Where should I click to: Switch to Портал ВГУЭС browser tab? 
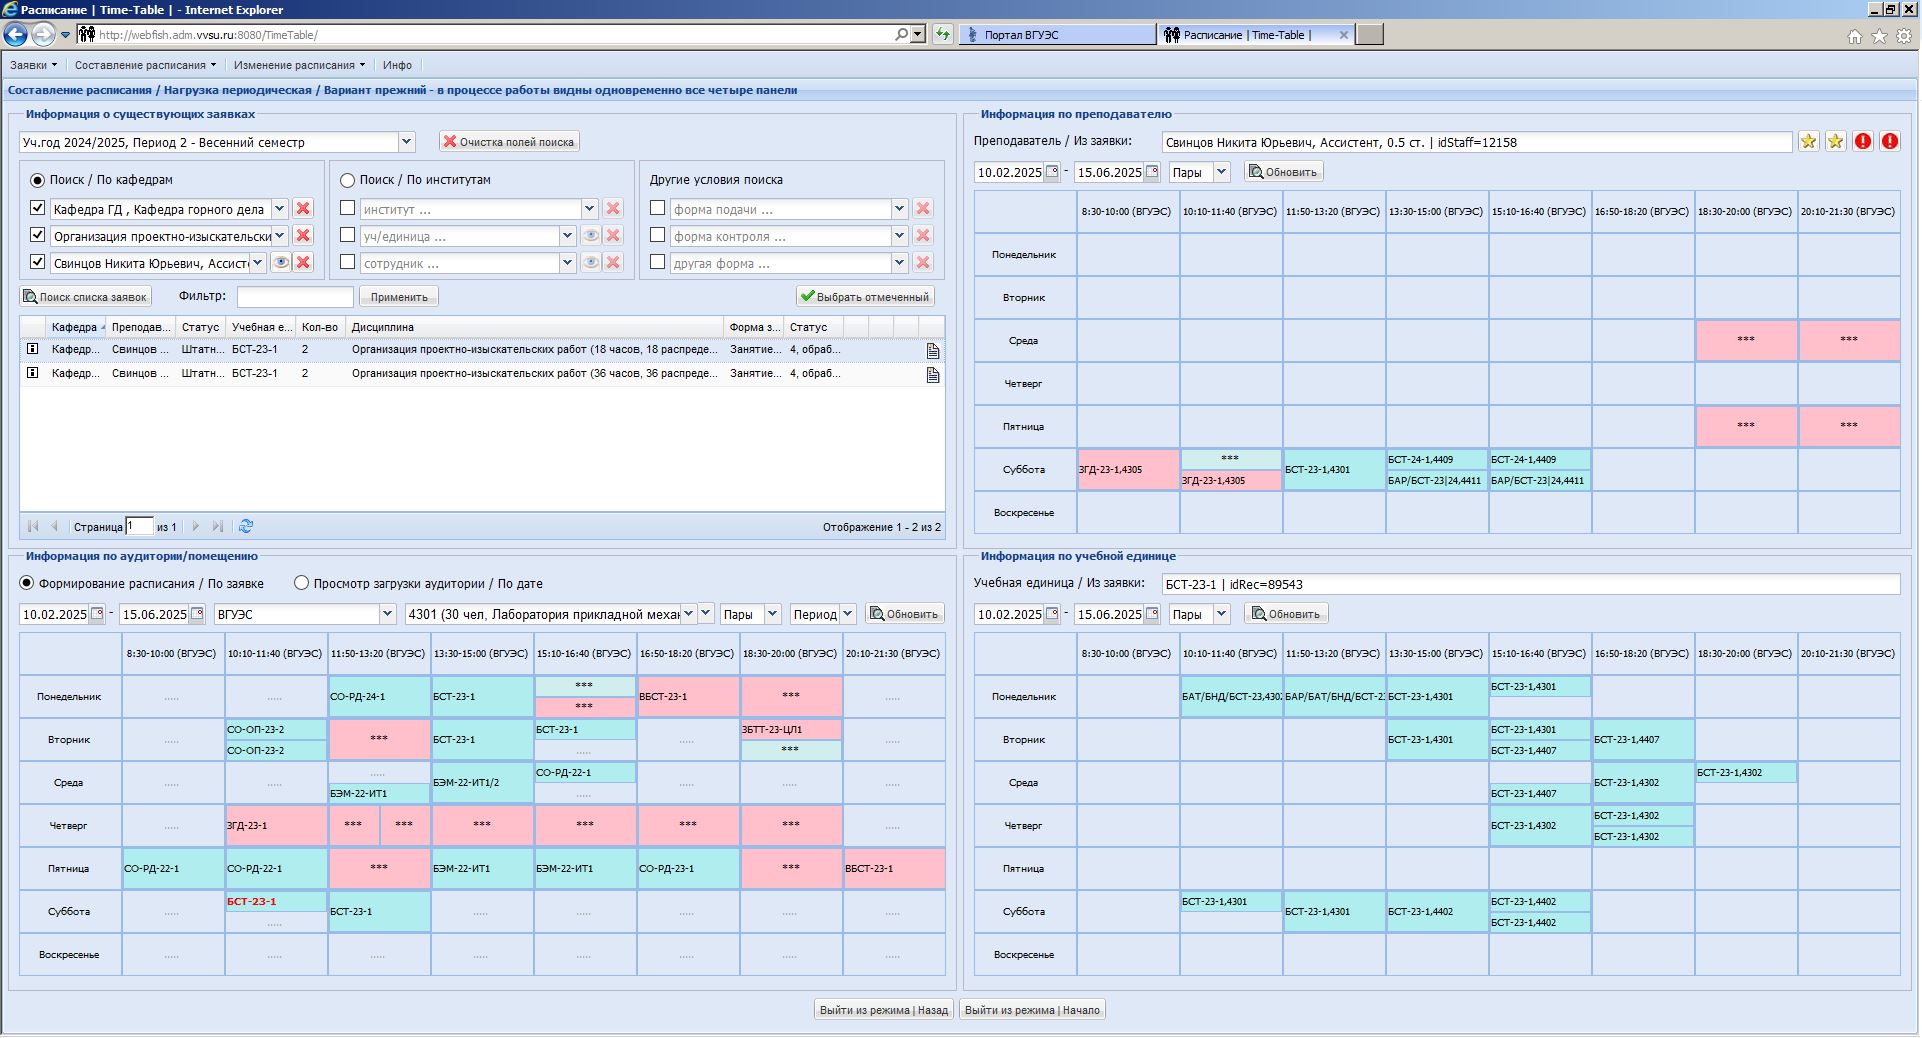1056,35
